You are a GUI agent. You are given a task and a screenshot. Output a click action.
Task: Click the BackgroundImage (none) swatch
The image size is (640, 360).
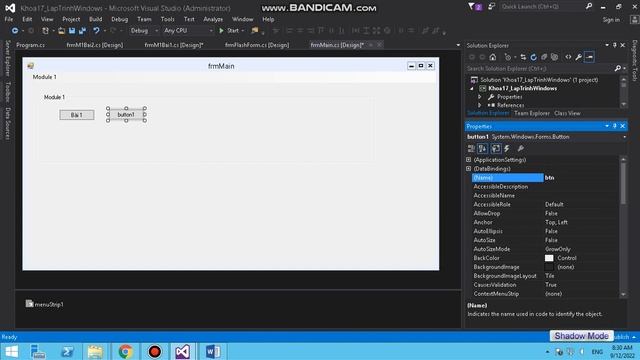[x=549, y=267]
